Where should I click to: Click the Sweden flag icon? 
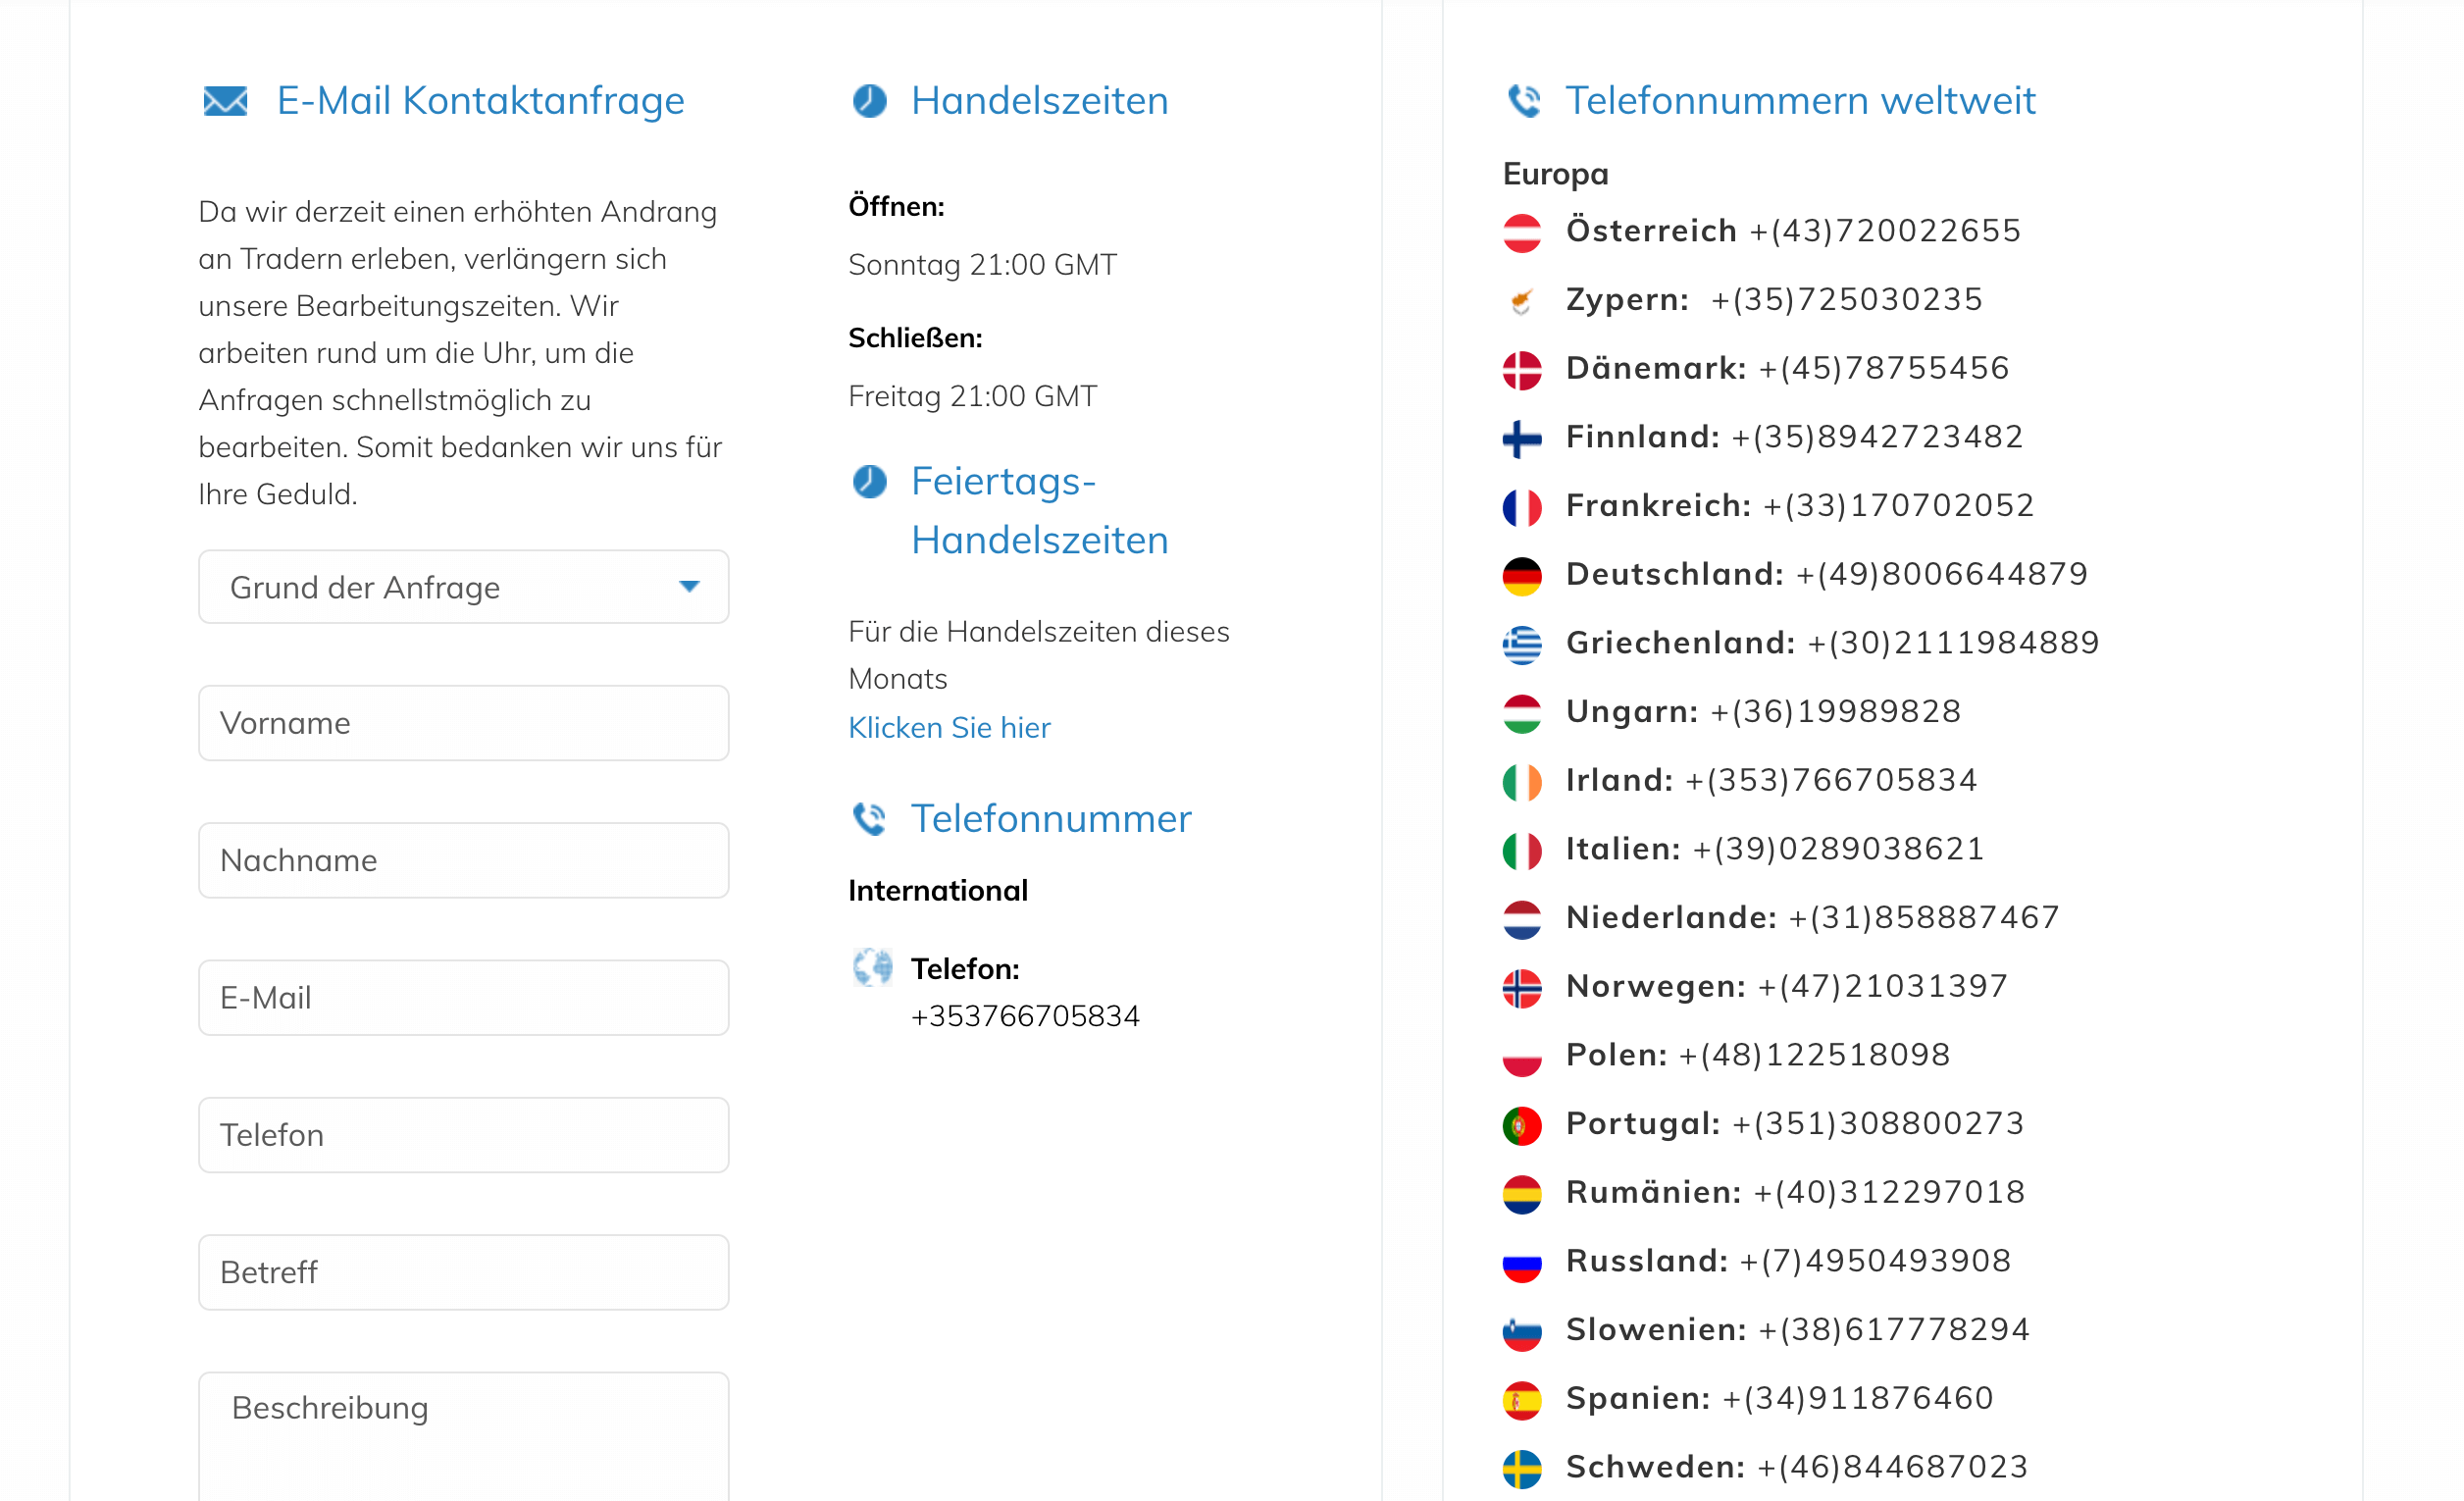(x=1521, y=1467)
